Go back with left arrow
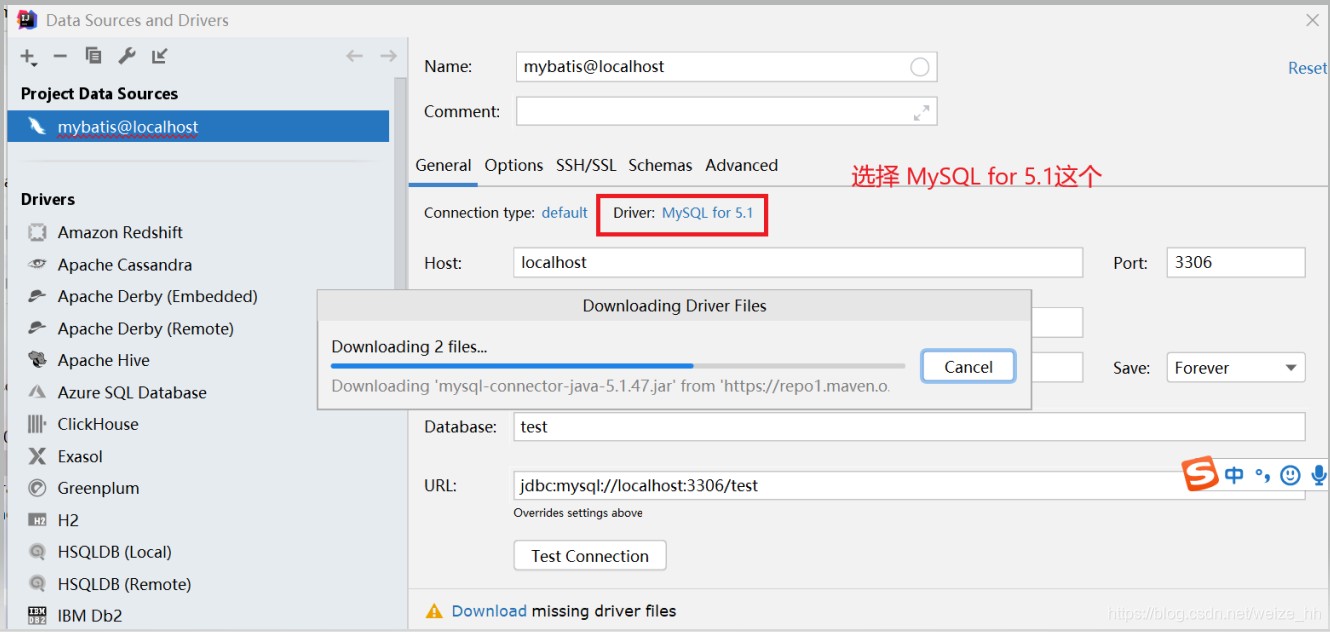1330x632 pixels. tap(354, 56)
